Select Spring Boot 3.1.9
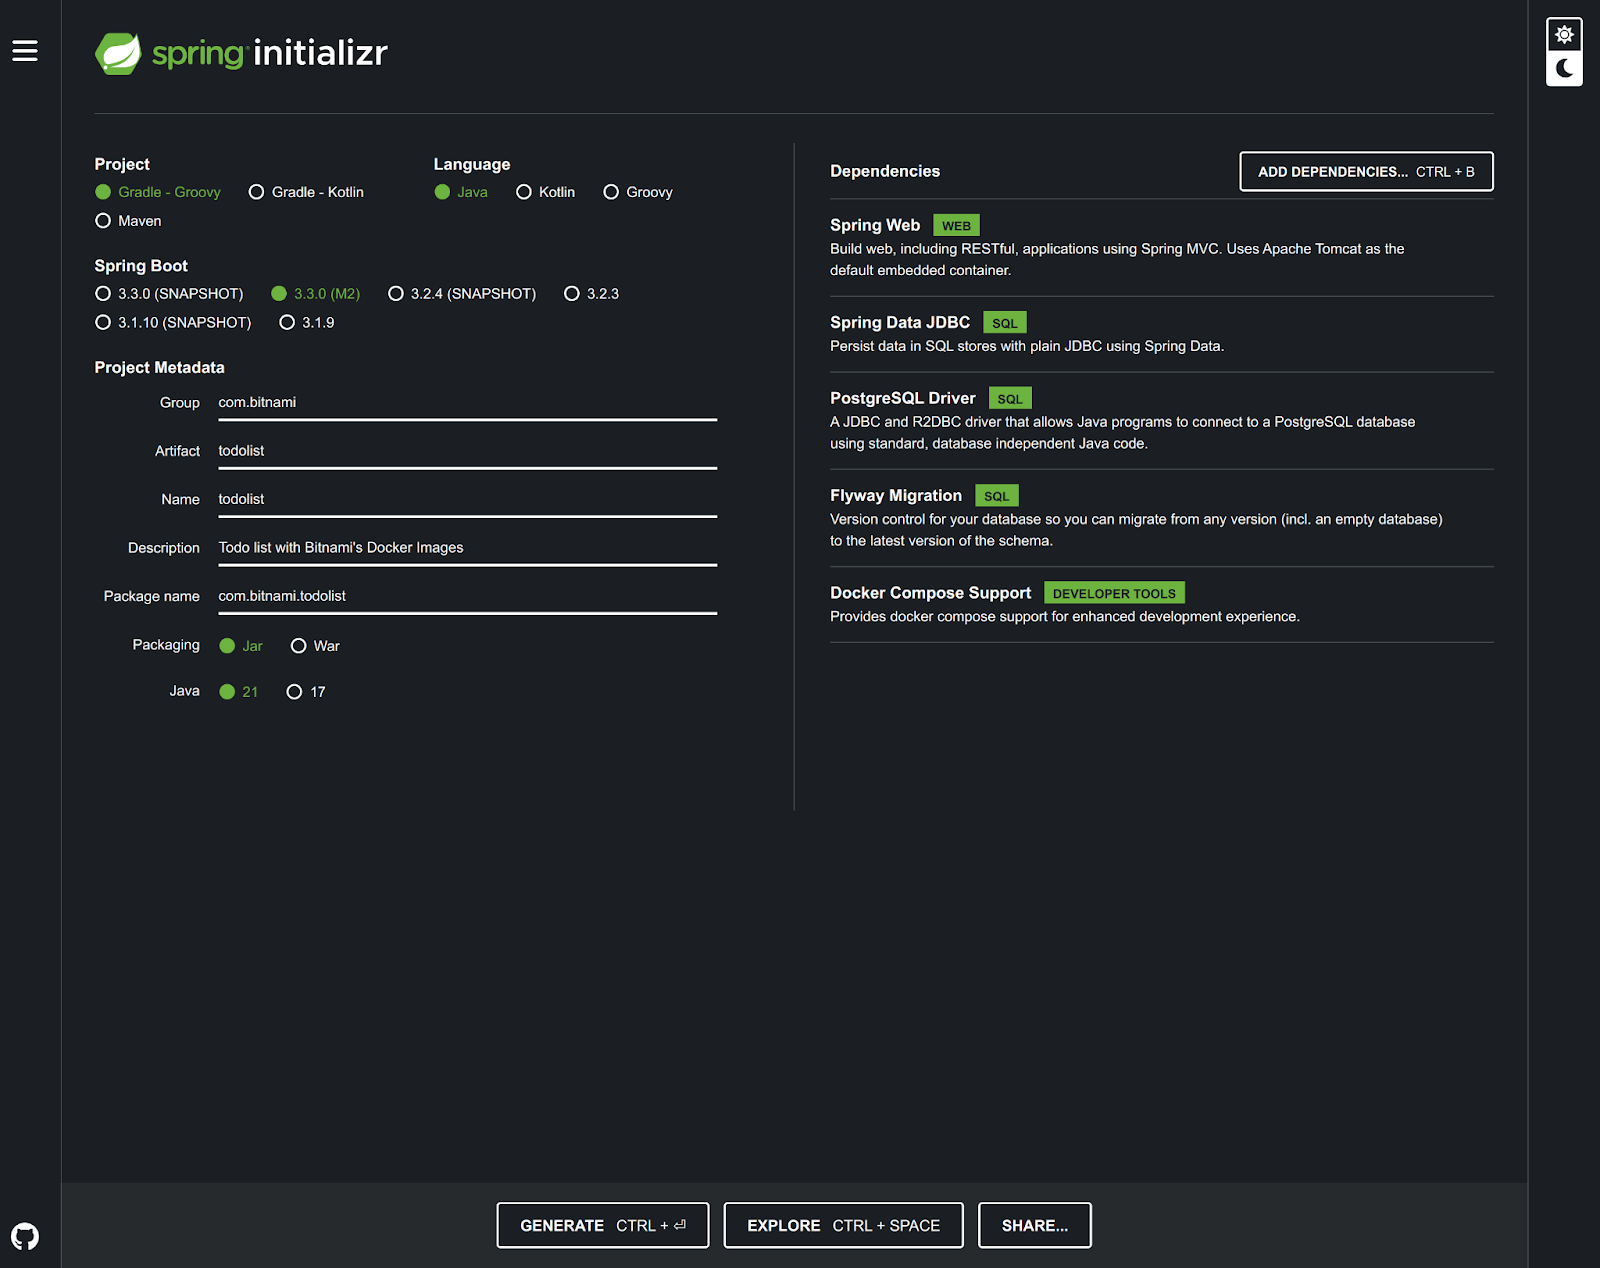 pos(307,323)
